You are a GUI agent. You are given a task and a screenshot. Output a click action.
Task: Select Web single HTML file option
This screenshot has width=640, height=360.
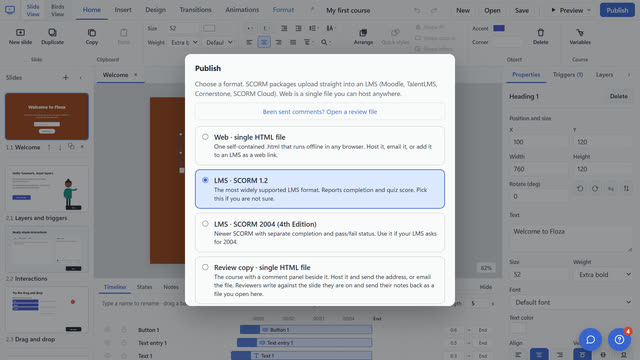point(320,145)
